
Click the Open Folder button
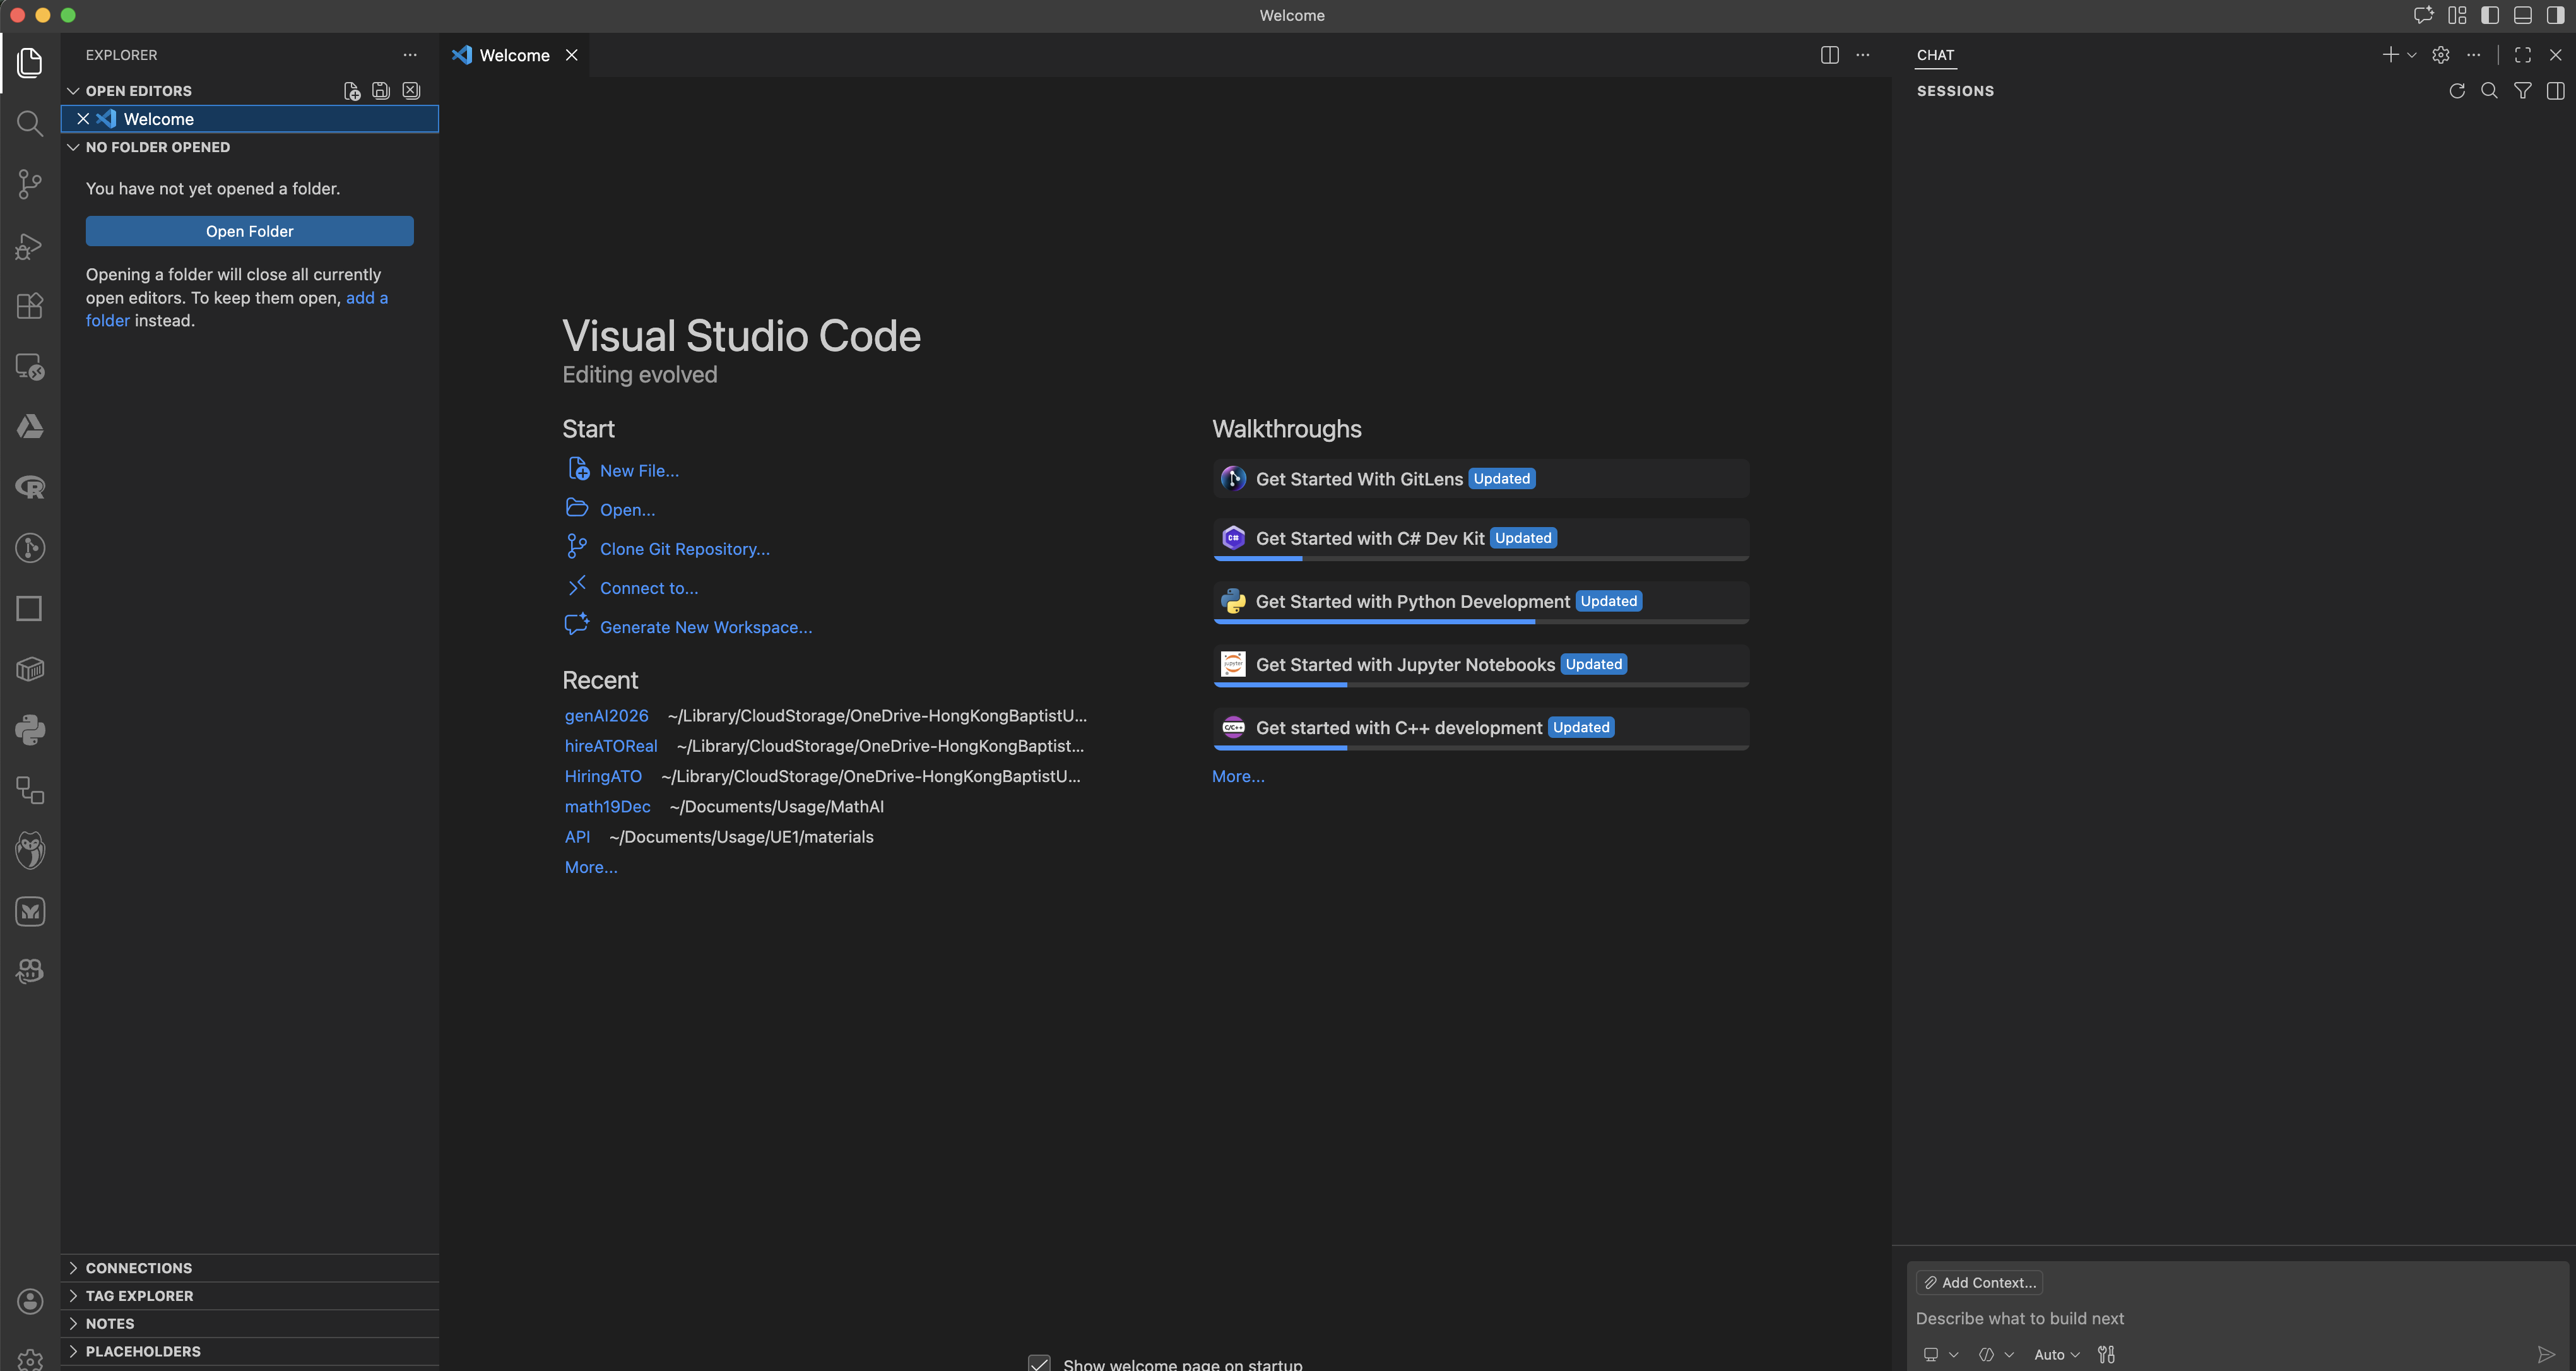(249, 230)
